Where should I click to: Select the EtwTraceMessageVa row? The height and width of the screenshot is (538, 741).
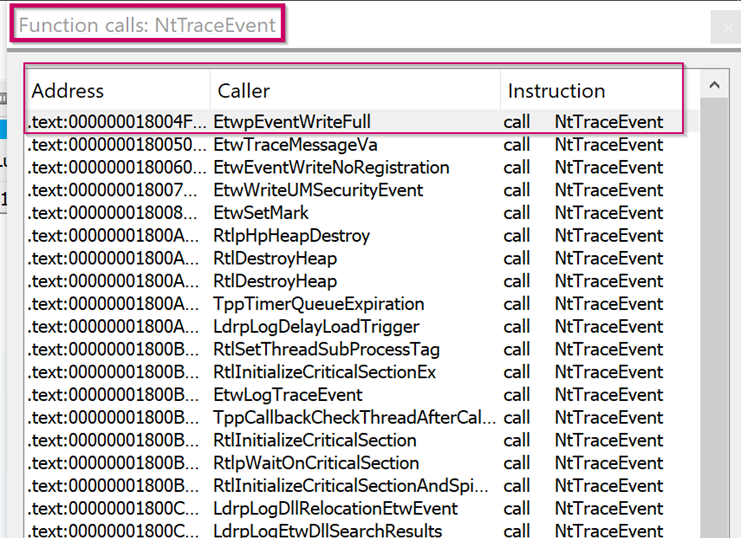click(296, 145)
